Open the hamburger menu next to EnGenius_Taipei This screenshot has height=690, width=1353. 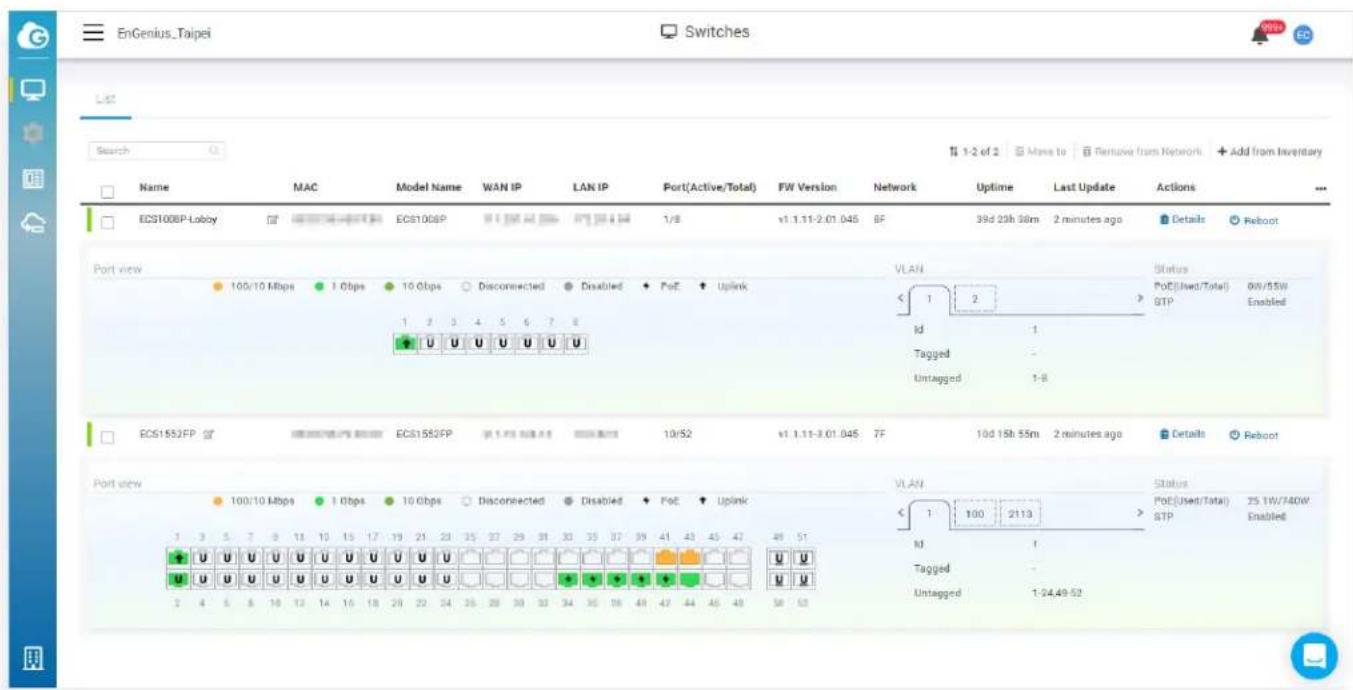click(93, 33)
